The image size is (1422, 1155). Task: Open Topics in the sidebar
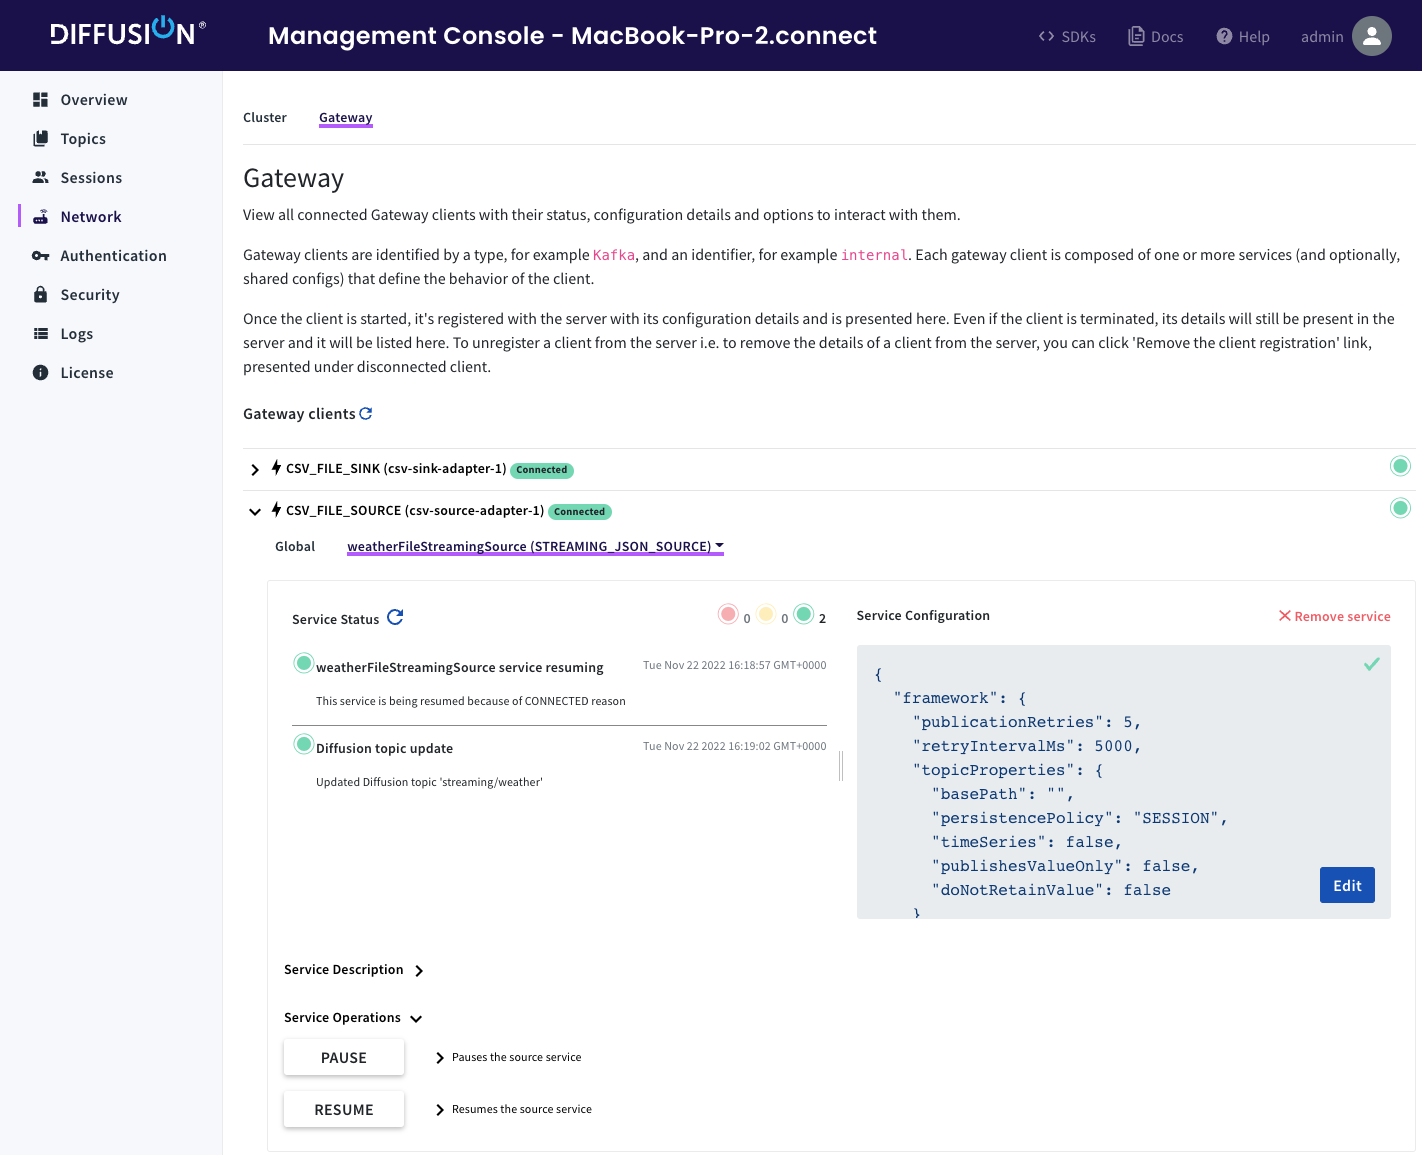[83, 139]
